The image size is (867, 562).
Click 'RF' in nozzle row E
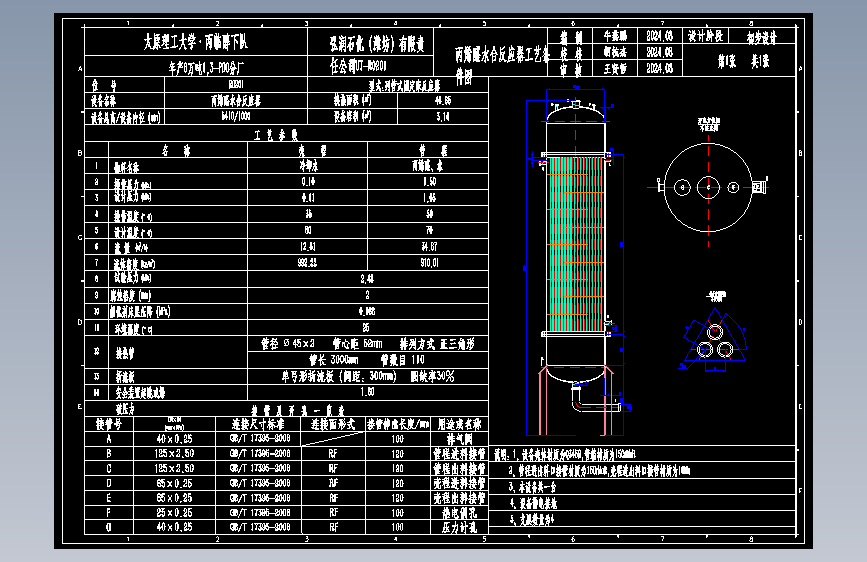point(333,498)
